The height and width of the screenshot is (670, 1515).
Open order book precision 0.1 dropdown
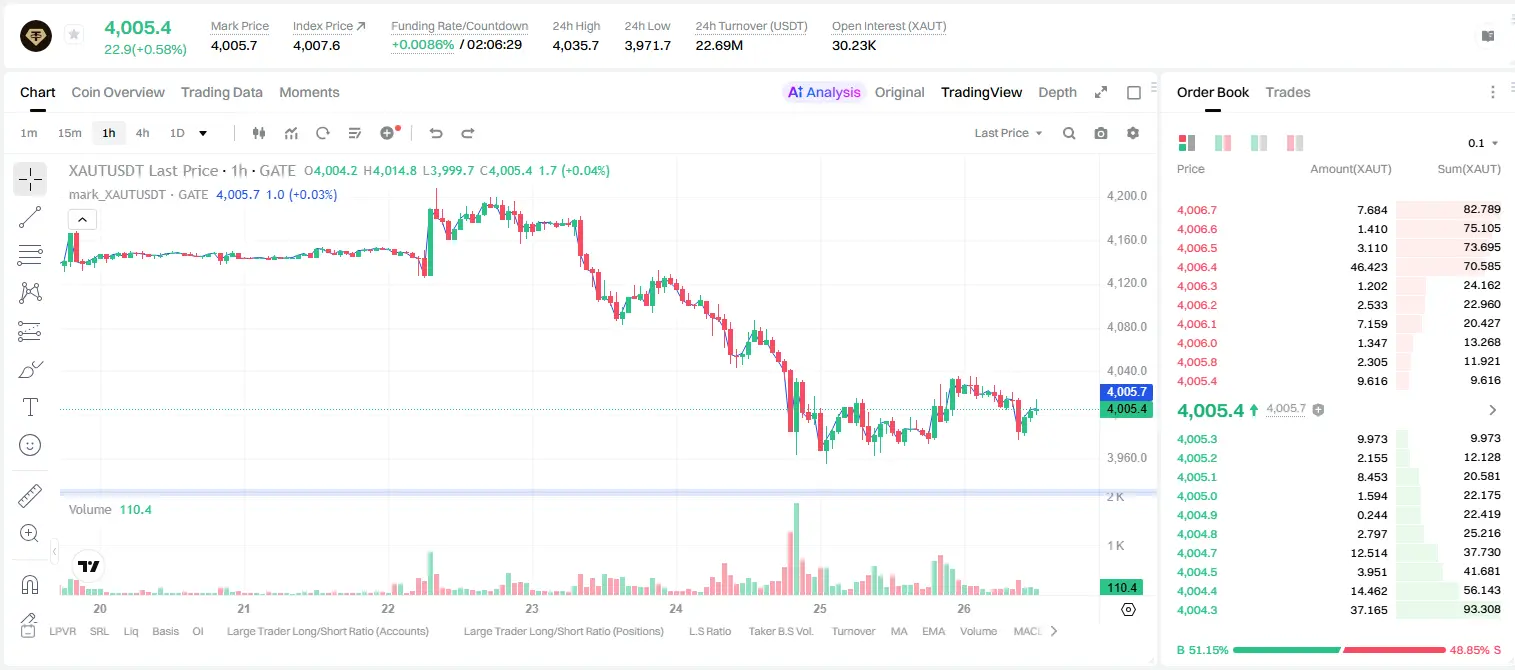(x=1483, y=143)
